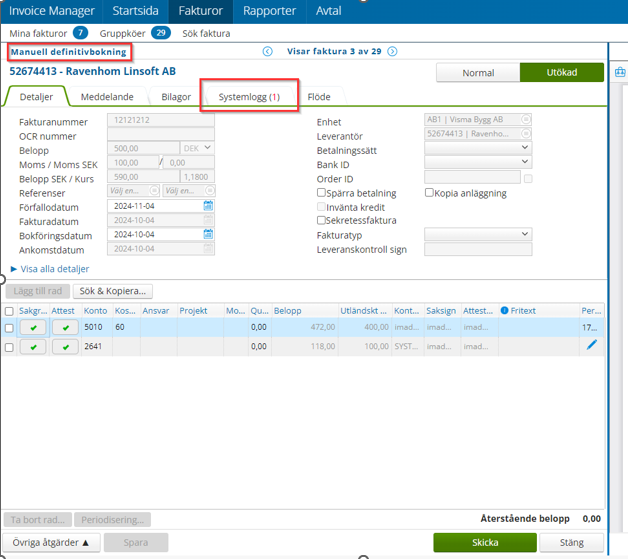Switch to Utökad view mode
The width and height of the screenshot is (628, 559).
pos(562,72)
